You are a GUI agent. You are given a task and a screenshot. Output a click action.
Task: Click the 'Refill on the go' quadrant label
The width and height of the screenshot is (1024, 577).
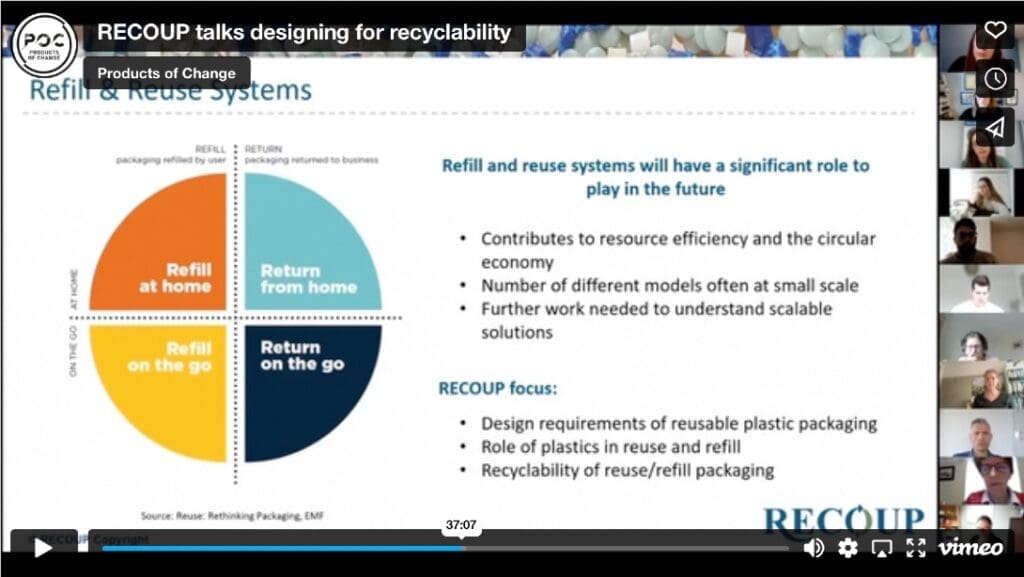point(169,357)
